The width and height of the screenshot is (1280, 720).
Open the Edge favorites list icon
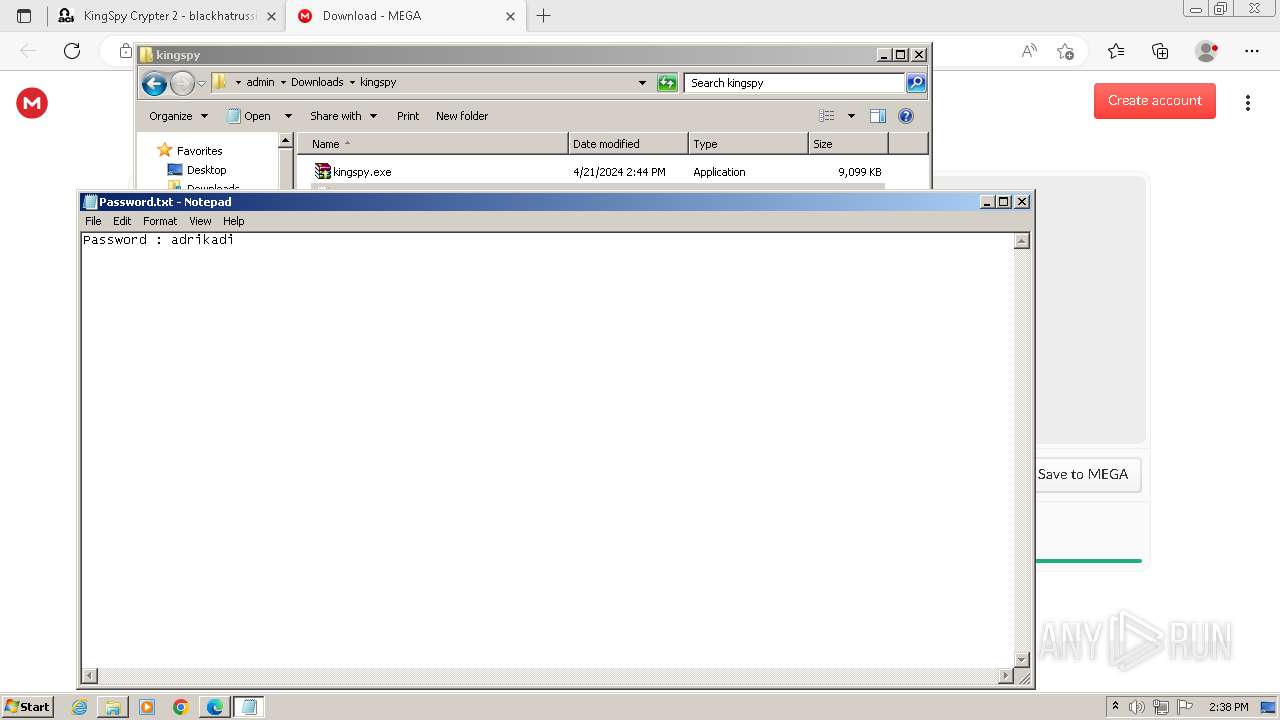[x=1116, y=51]
